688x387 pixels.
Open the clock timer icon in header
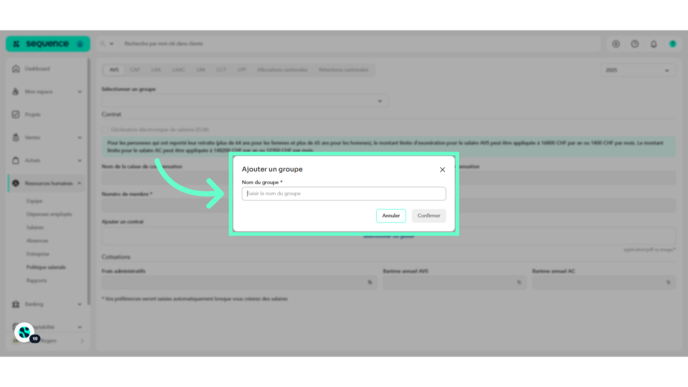[635, 44]
